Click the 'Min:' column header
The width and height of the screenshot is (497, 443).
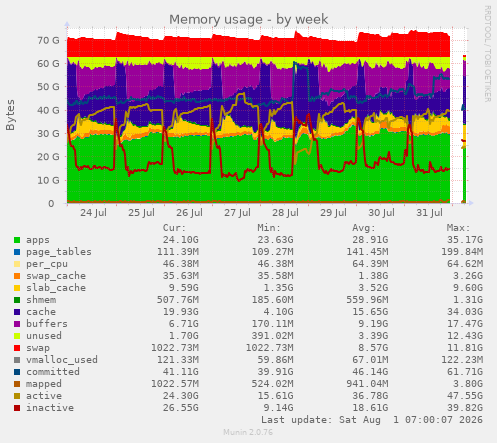[x=269, y=228]
